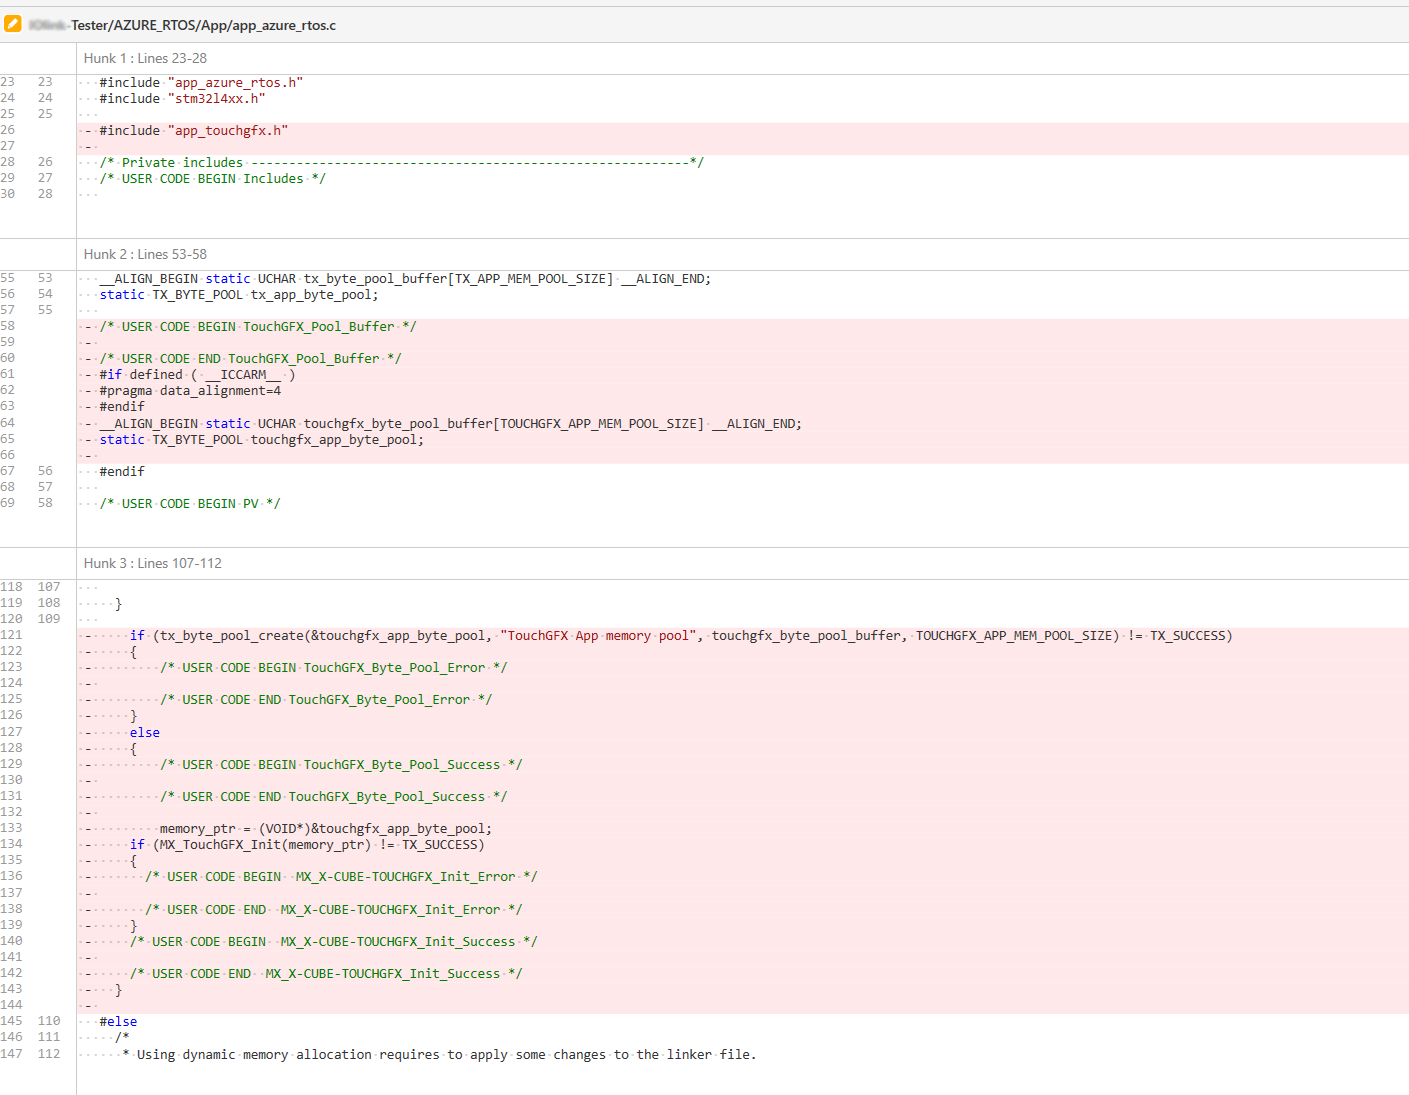Click the Private includes comment line

pyautogui.click(x=400, y=163)
